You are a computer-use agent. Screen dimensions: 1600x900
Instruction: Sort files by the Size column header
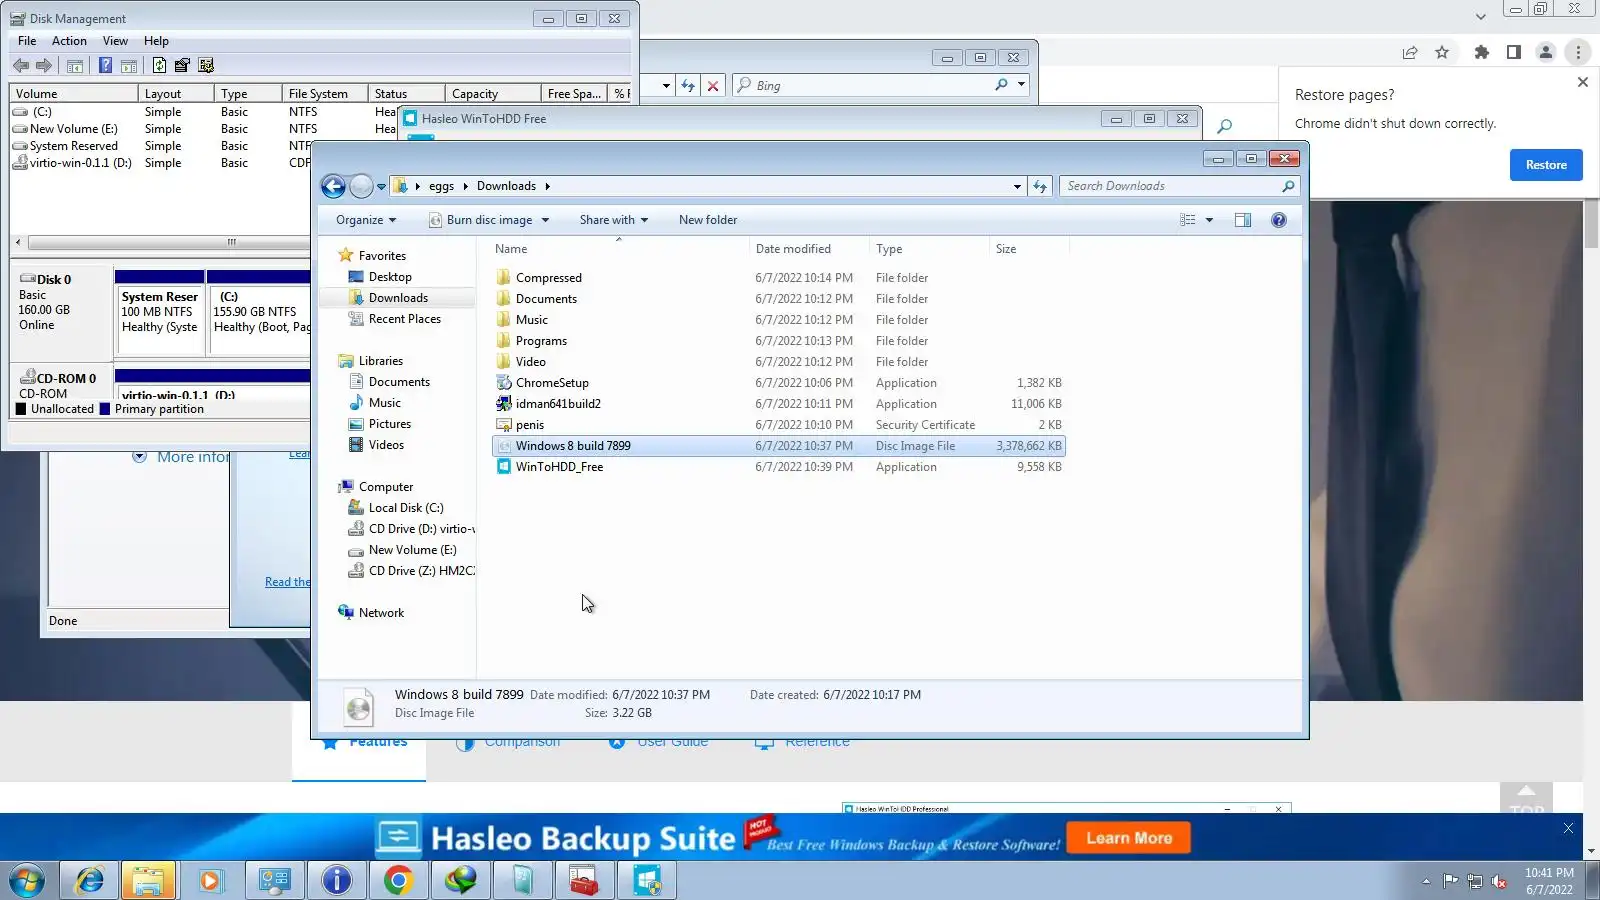click(1029, 249)
